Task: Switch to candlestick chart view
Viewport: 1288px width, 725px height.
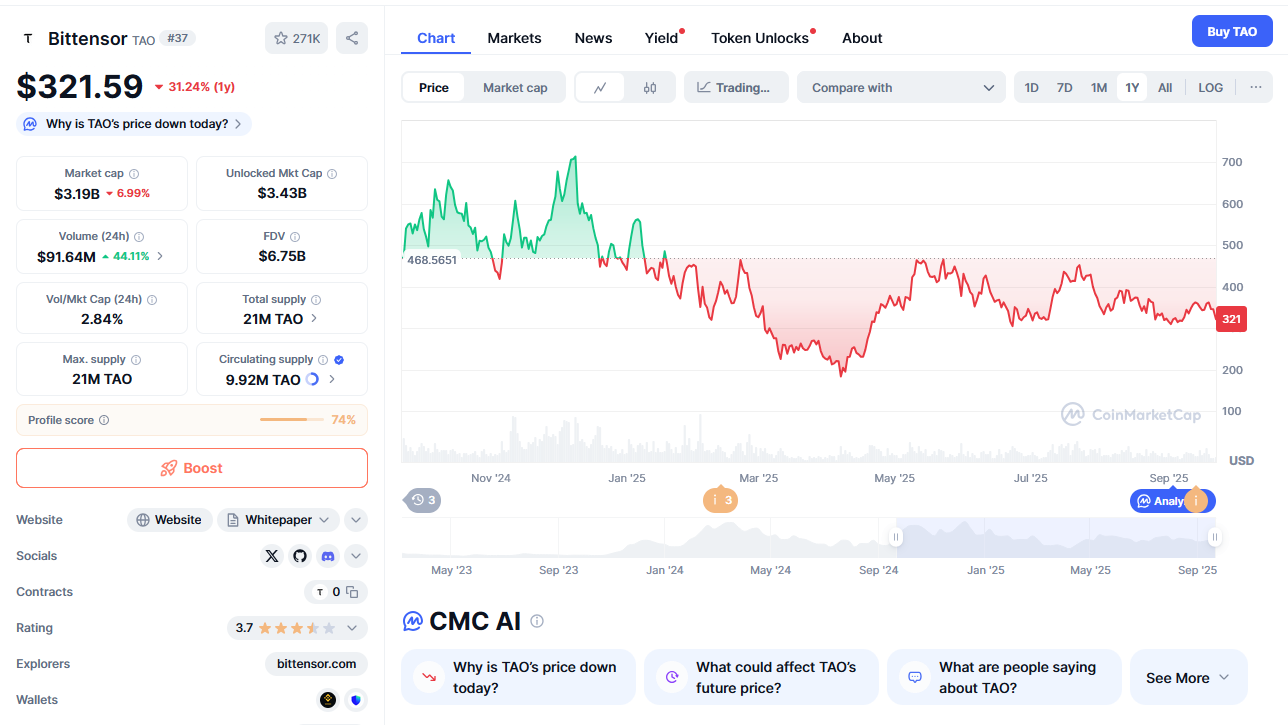Action: point(650,88)
